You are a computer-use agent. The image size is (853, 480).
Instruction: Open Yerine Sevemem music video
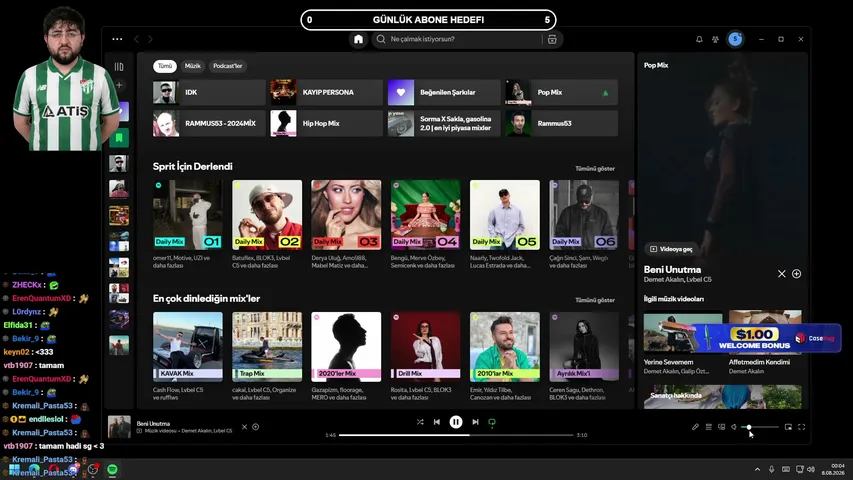coord(683,332)
